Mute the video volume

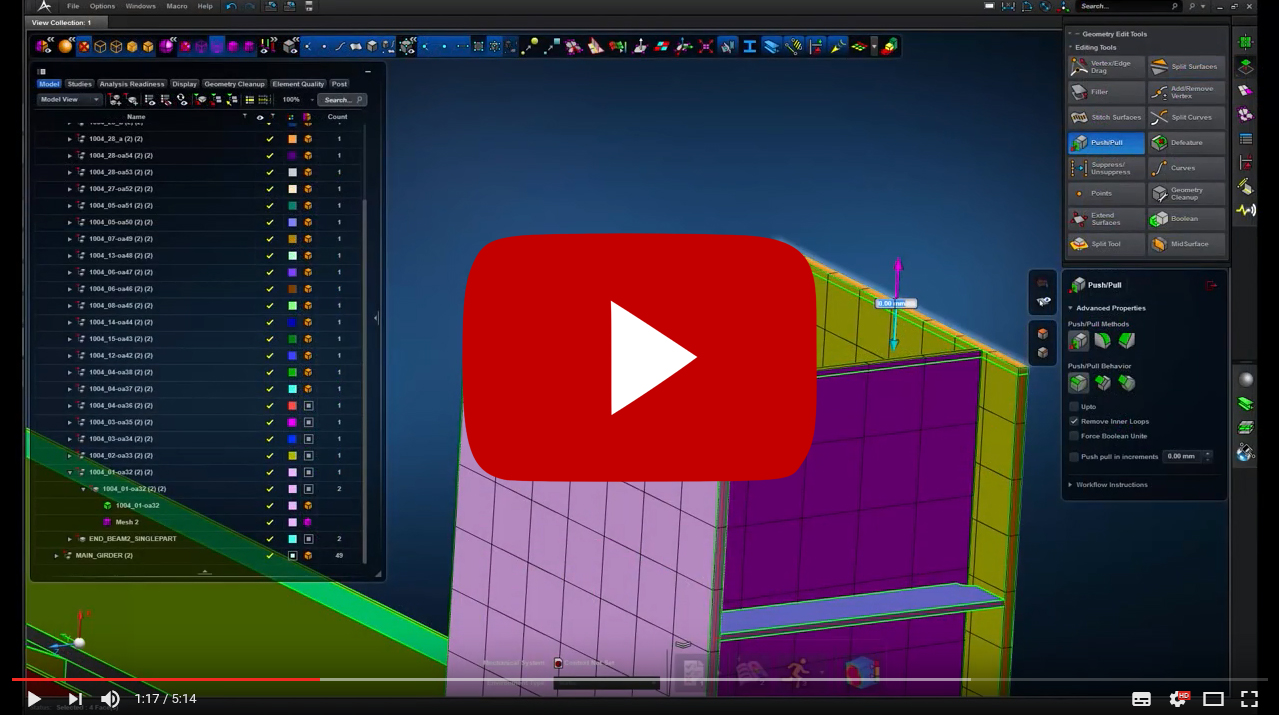pos(110,699)
